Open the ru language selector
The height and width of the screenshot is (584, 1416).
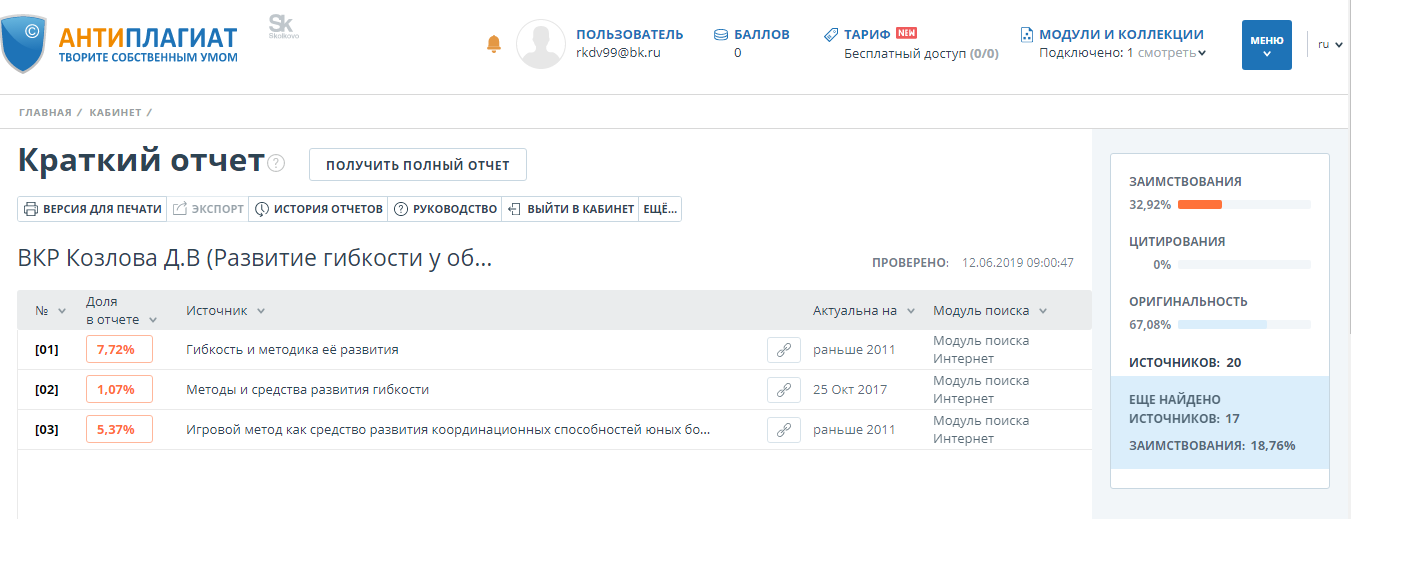pos(1329,44)
